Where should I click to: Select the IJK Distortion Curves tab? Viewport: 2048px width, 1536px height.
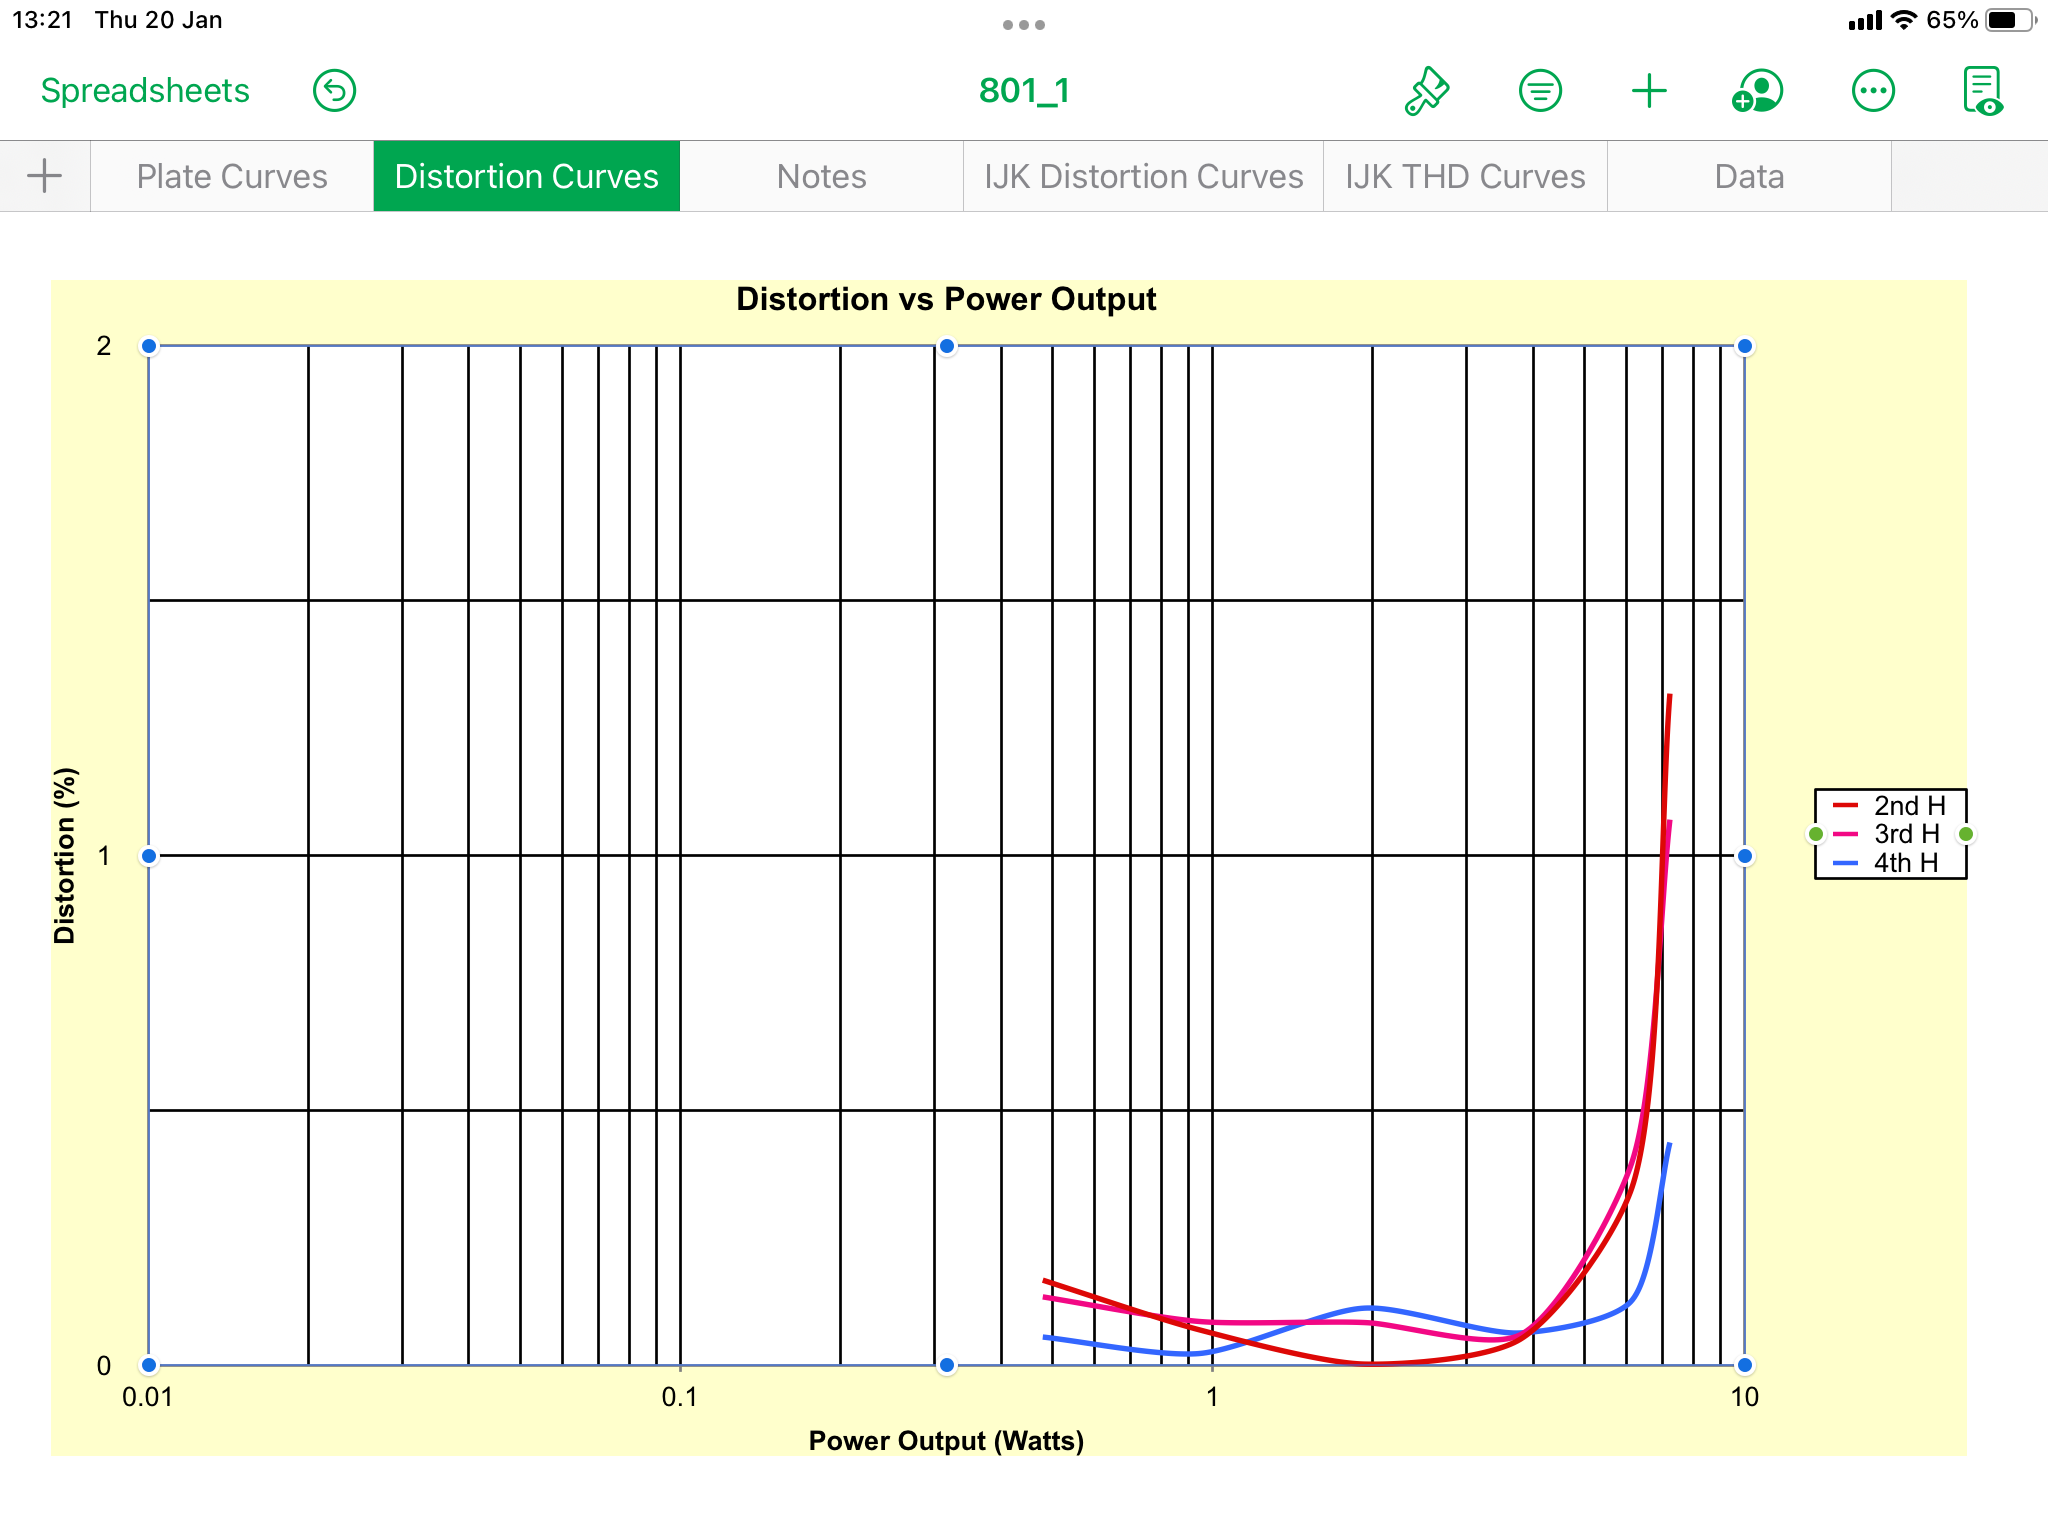[1143, 176]
